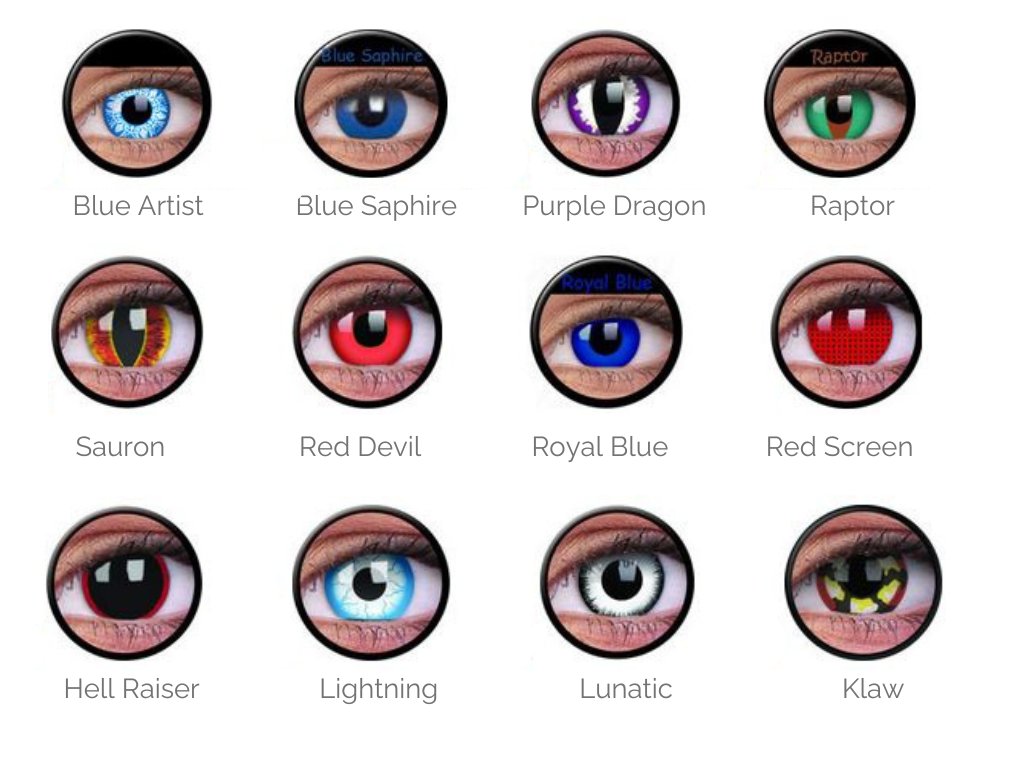Open the Lightning caption link
The width and height of the screenshot is (1024, 768).
tap(378, 690)
